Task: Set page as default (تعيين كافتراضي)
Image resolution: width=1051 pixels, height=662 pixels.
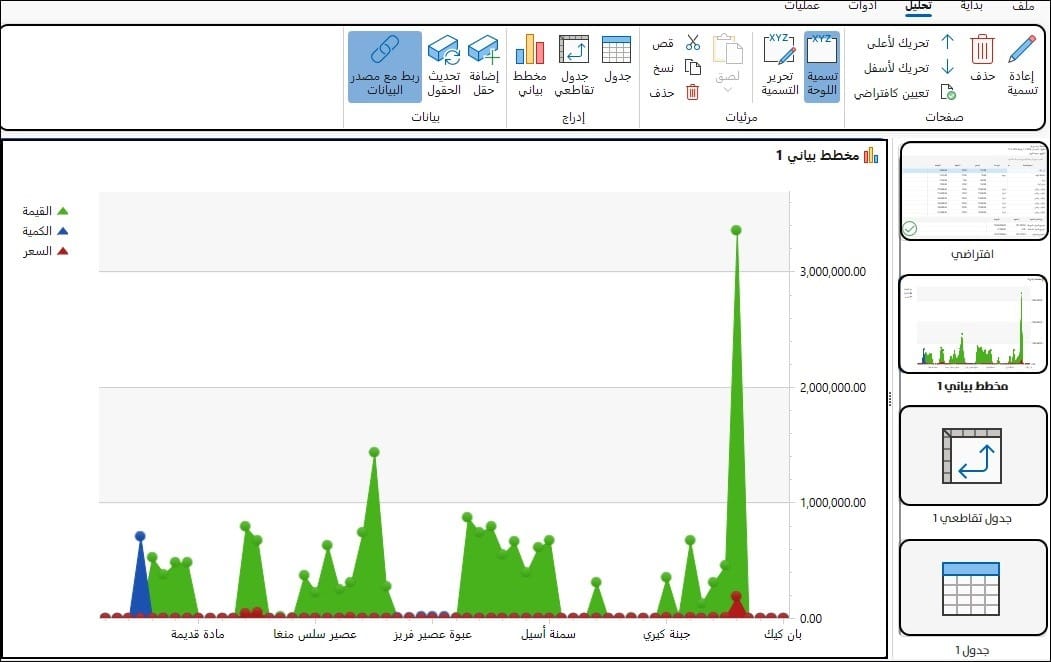Action: tap(905, 92)
